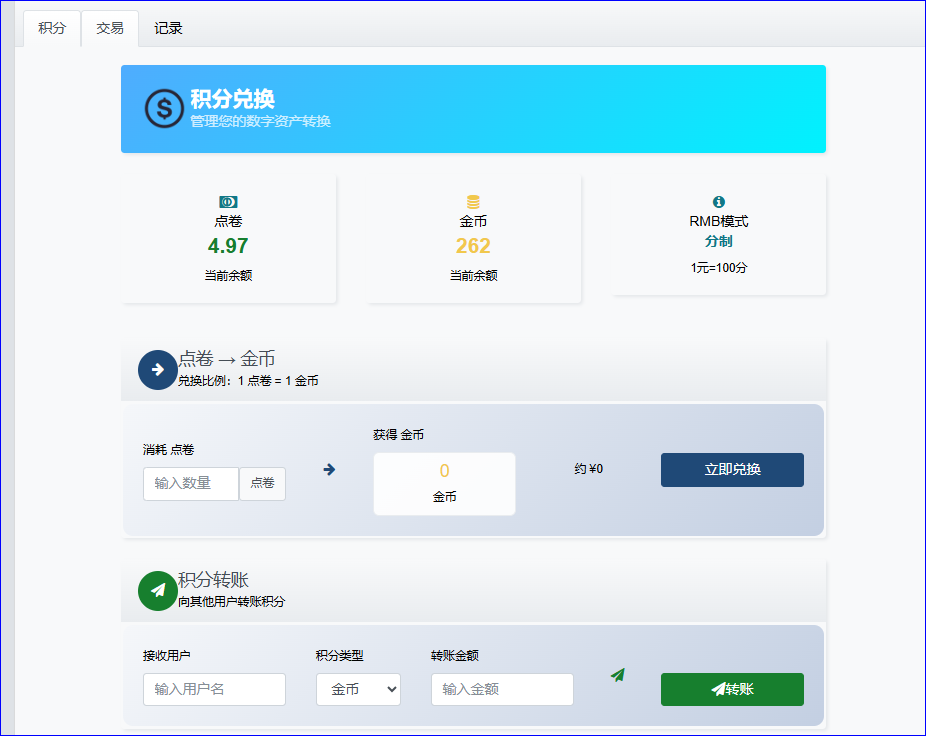Click the gold coin stack icon
This screenshot has height=736, width=926.
point(473,202)
